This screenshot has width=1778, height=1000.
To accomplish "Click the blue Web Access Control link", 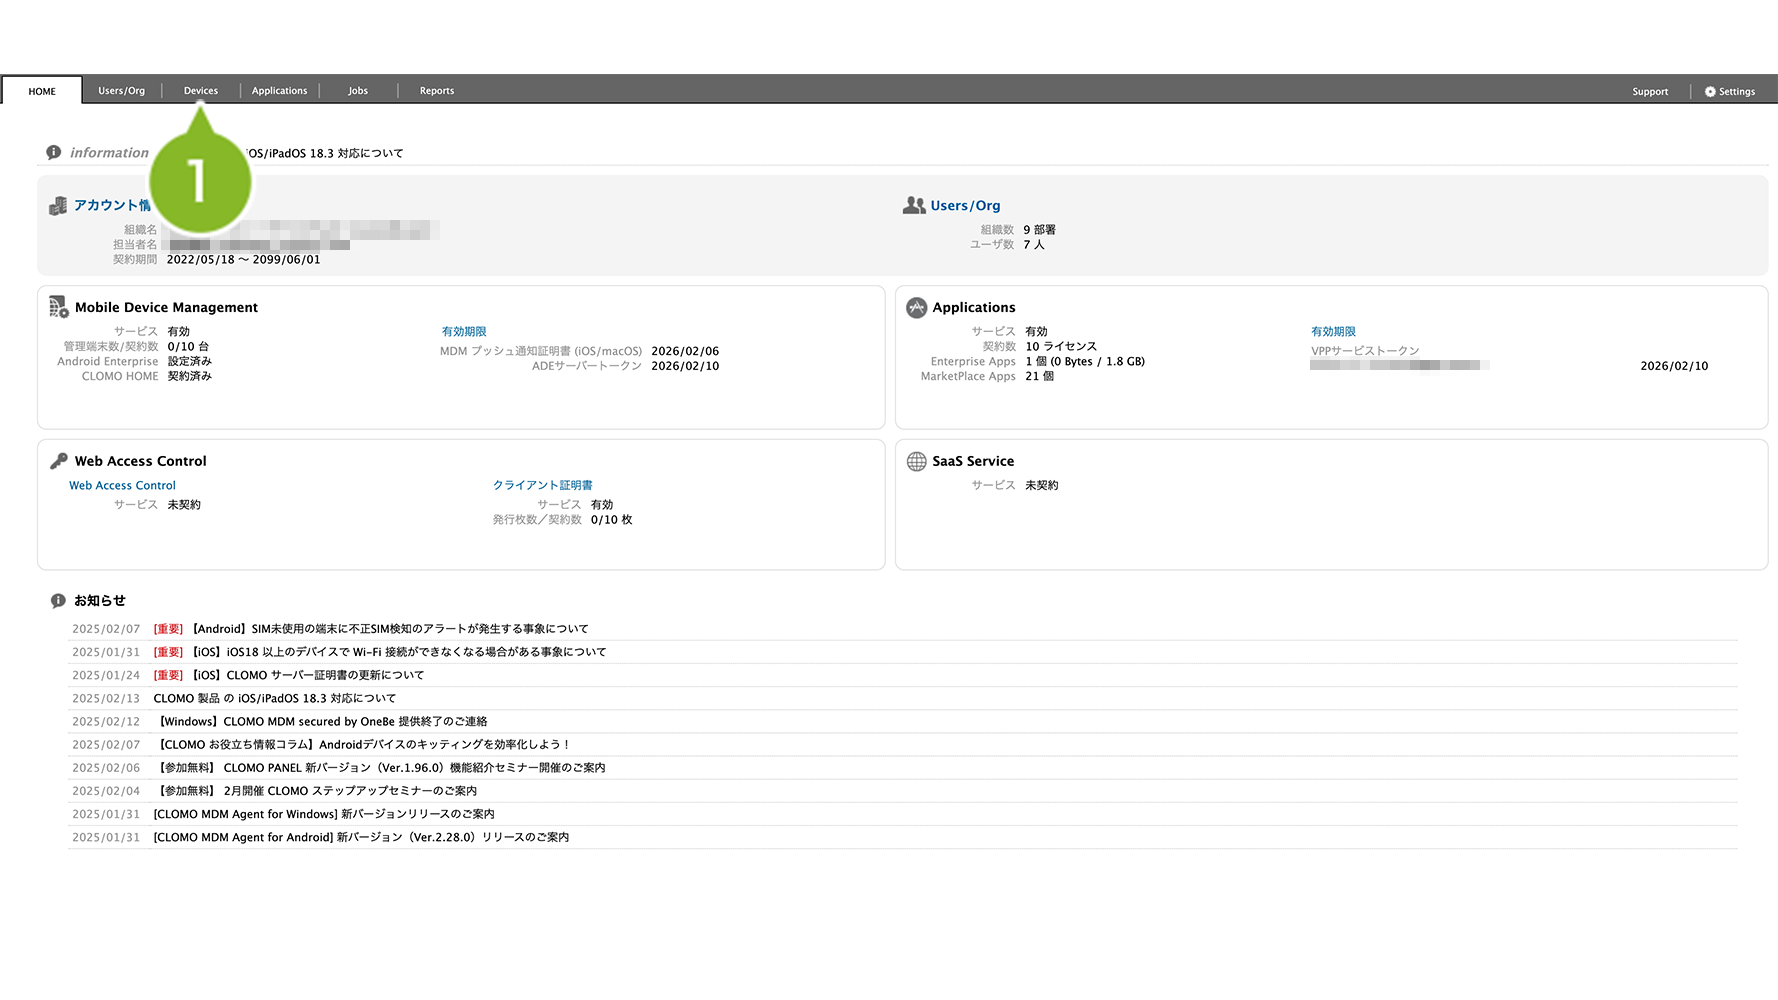I will point(122,486).
